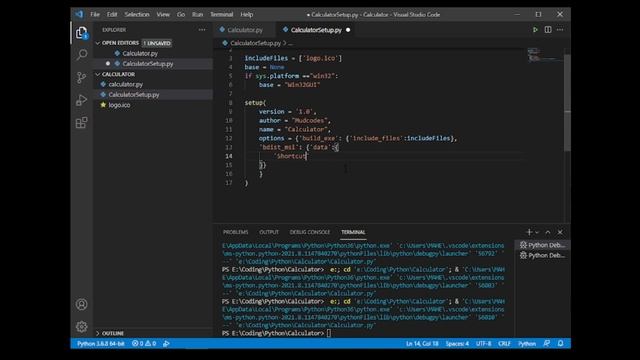Run the Python file with play icon
The image size is (640, 360).
point(535,30)
